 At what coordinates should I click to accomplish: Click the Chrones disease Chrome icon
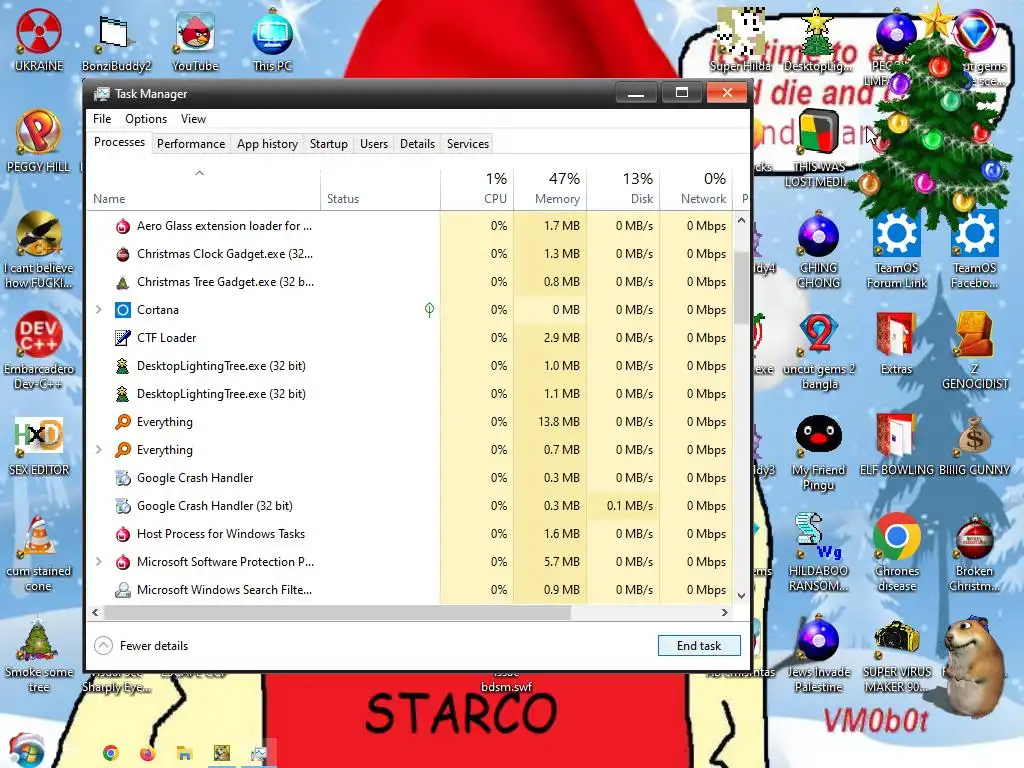point(897,554)
